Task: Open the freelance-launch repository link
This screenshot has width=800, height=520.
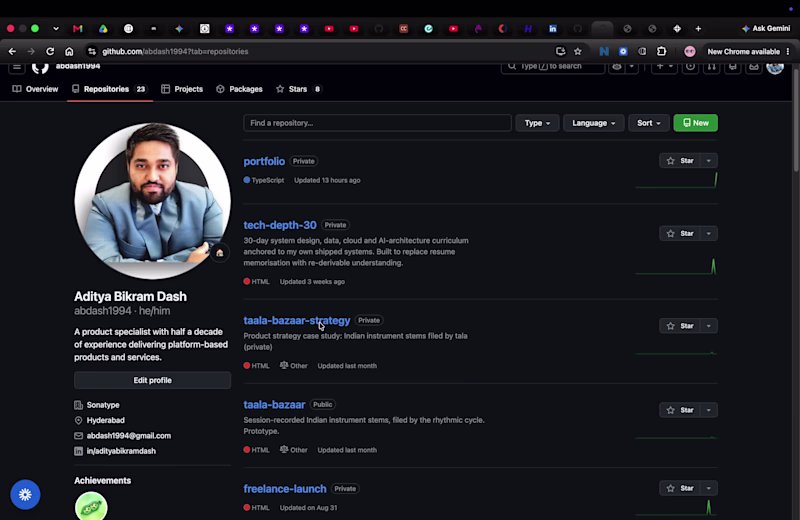Action: pos(285,489)
